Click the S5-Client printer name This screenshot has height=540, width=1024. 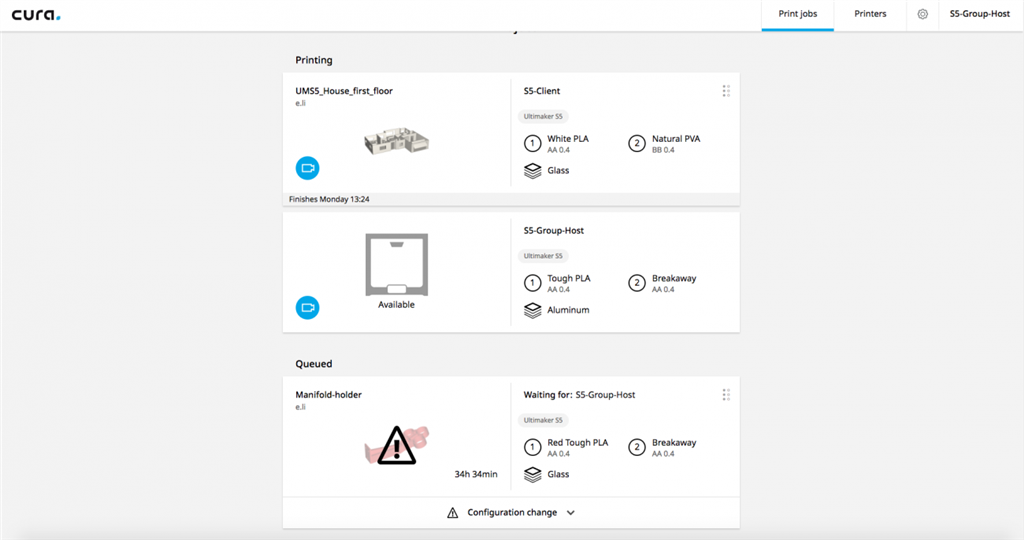click(x=542, y=91)
